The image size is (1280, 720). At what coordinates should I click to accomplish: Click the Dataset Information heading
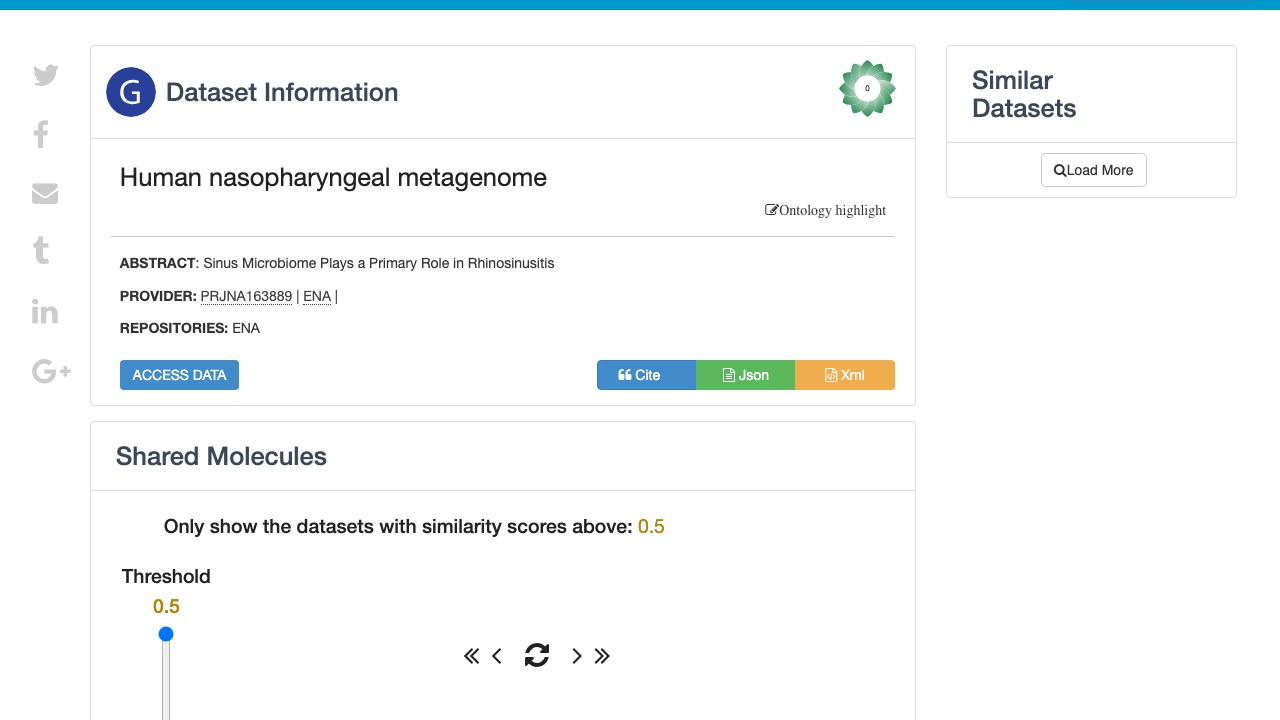pyautogui.click(x=282, y=92)
